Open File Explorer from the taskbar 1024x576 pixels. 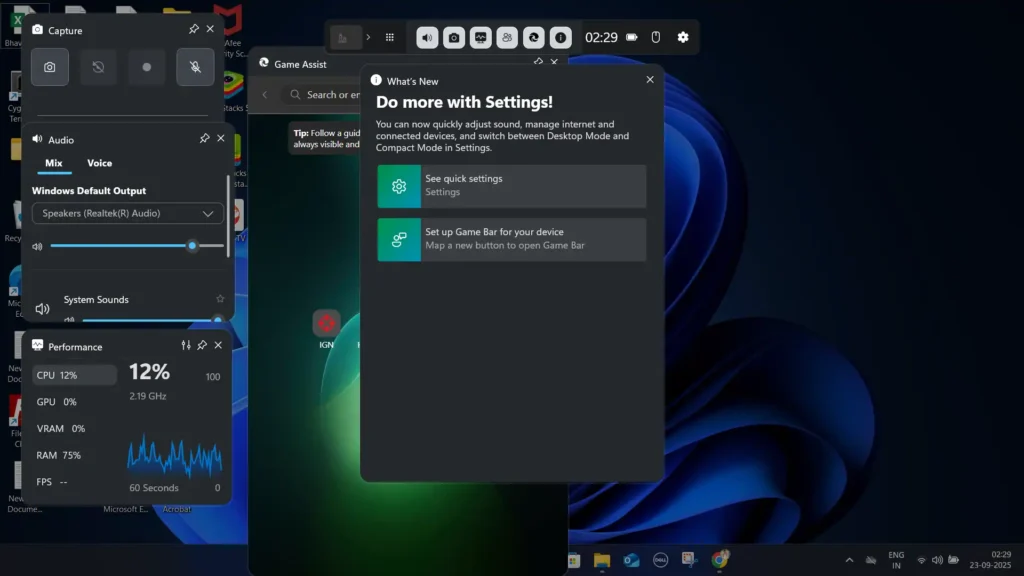pos(601,560)
